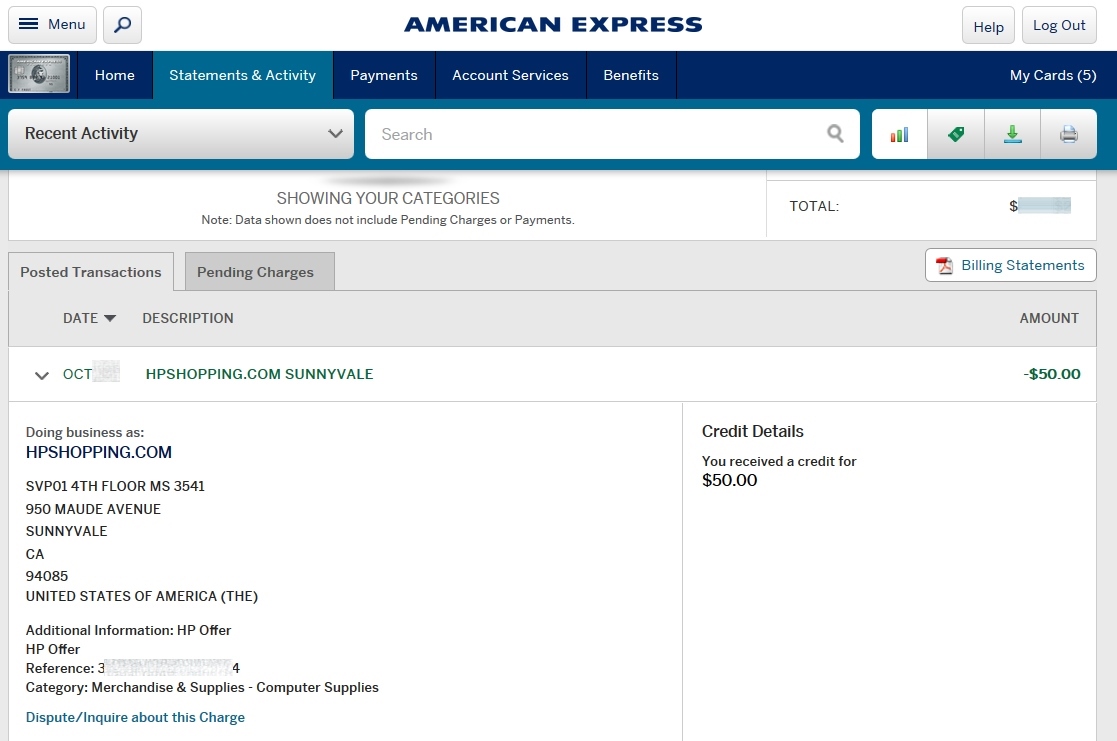The image size is (1117, 741).
Task: Click the Log Out button
Action: click(x=1058, y=26)
